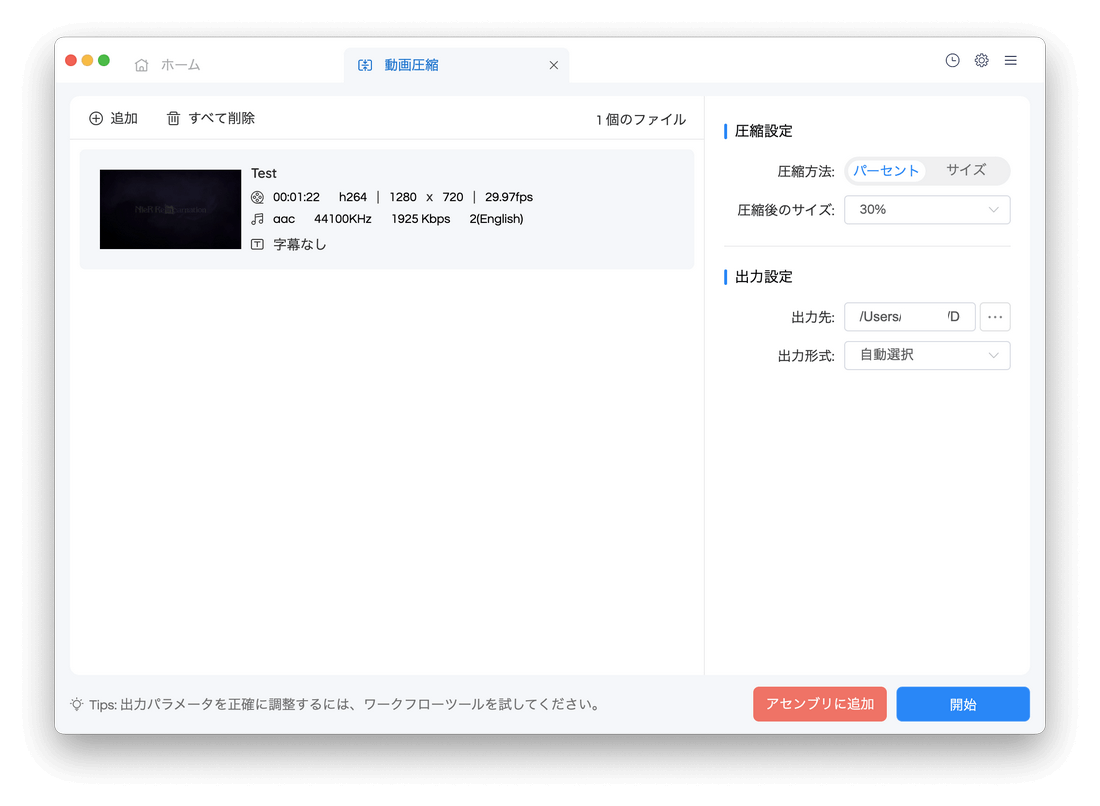This screenshot has width=1100, height=806.
Task: Click the 00:01:22 duration value
Action: tap(296, 197)
